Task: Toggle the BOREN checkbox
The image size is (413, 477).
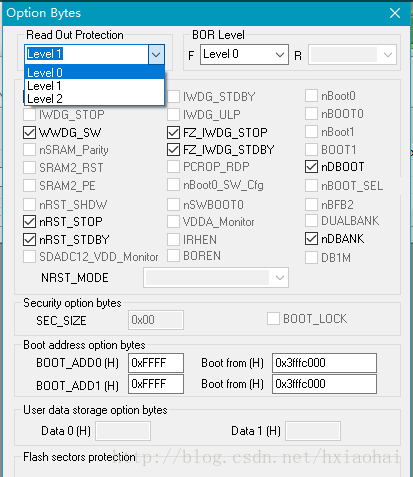Action: click(173, 256)
